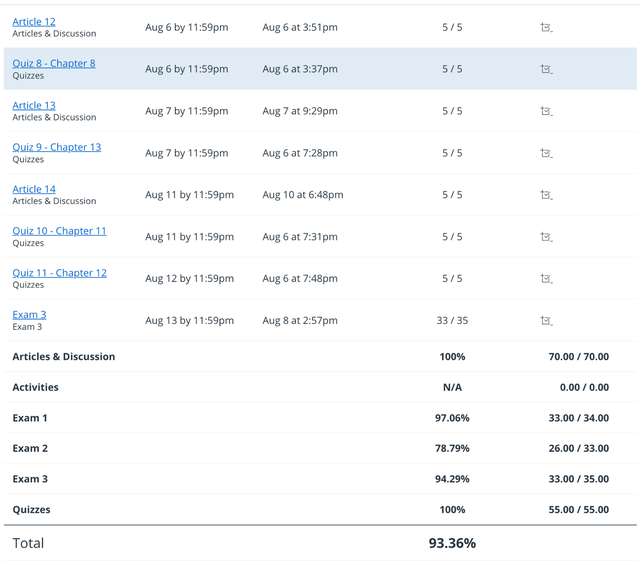Click score details icon in Article 13 row

tap(546, 112)
